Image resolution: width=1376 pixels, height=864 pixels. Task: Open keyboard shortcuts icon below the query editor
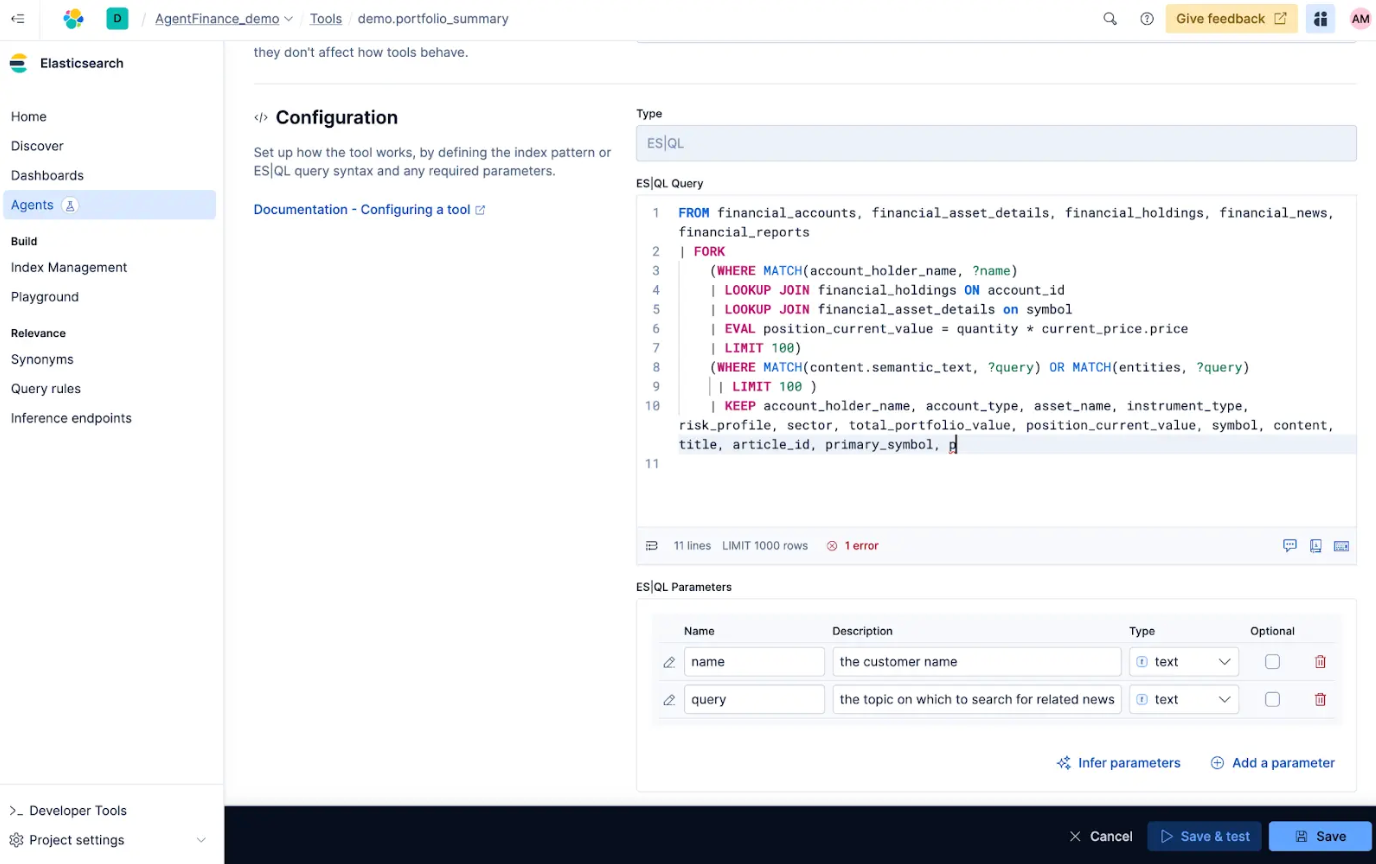click(1341, 545)
